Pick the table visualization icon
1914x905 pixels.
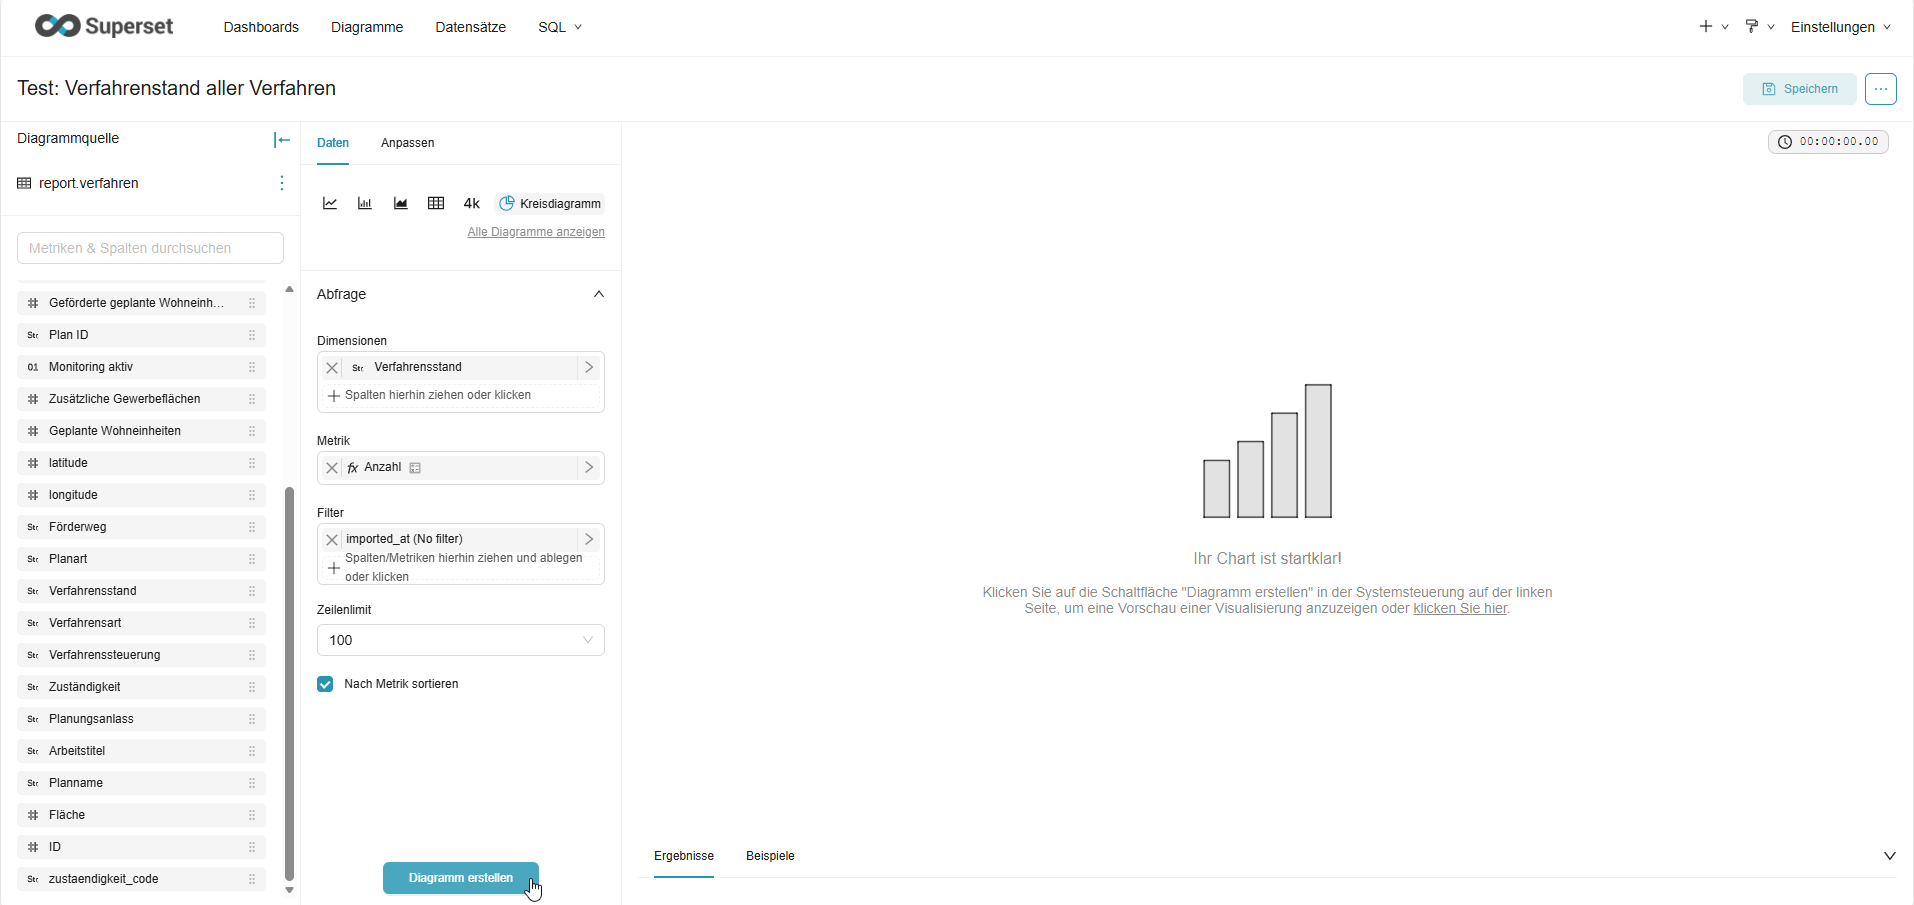(x=436, y=203)
